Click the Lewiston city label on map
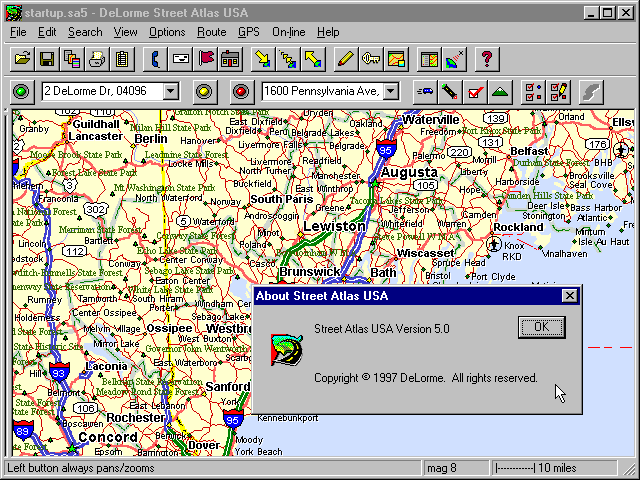The height and width of the screenshot is (480, 640). (334, 226)
